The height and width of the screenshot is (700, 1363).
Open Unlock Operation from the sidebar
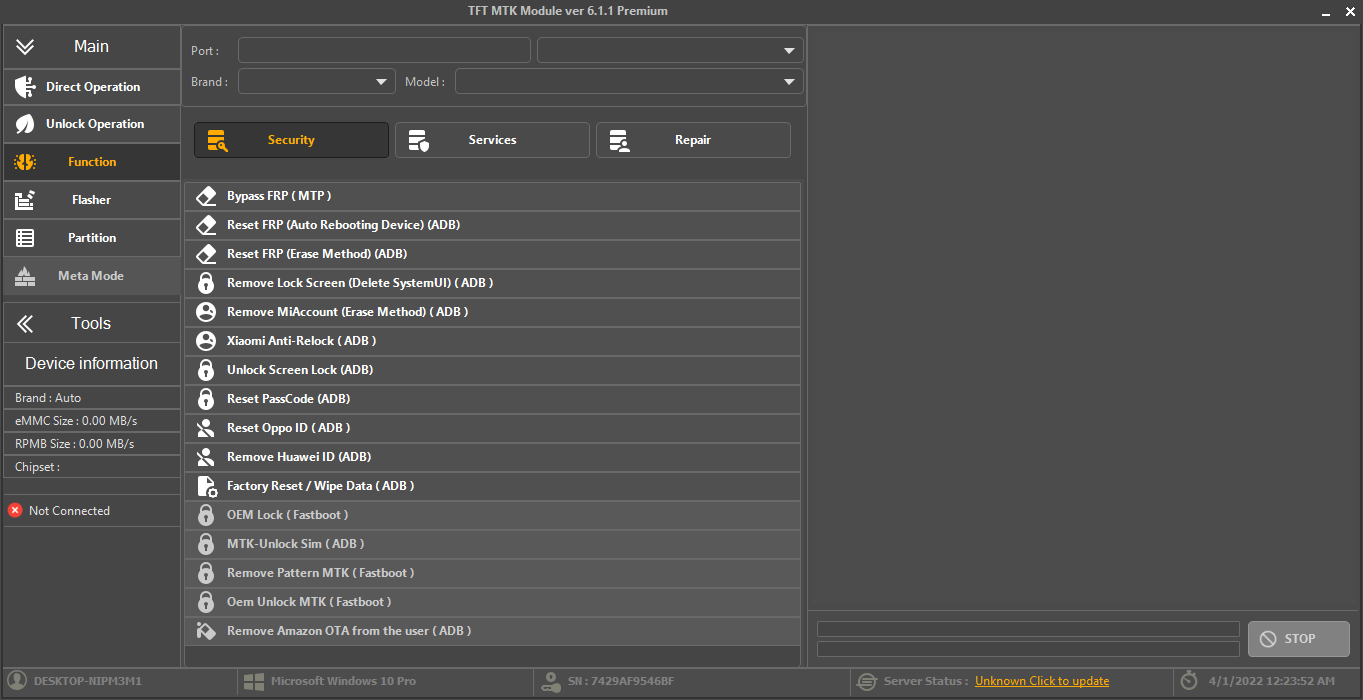(25, 124)
